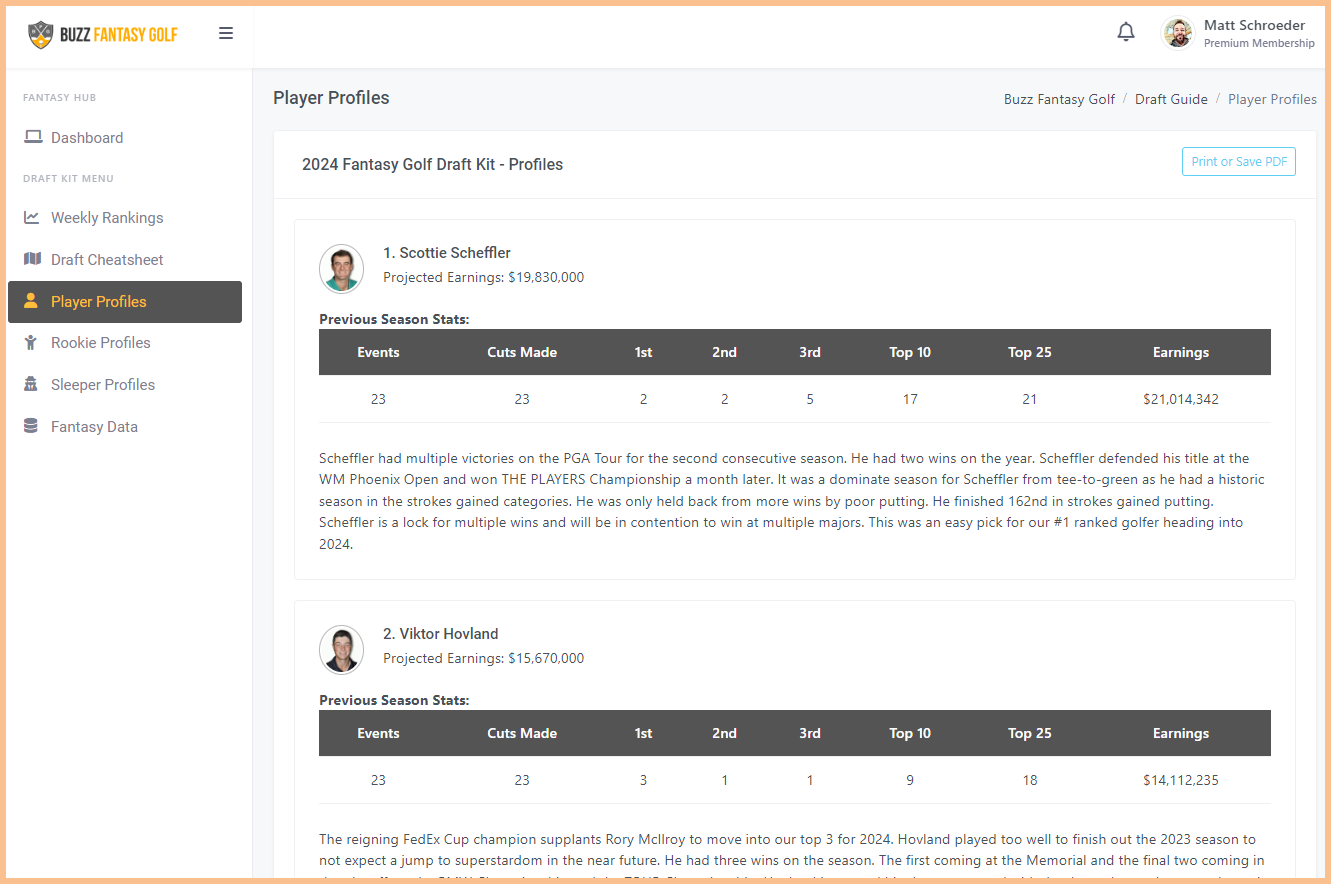Click the Player Profiles breadcrumb
The height and width of the screenshot is (884, 1331).
click(1272, 99)
